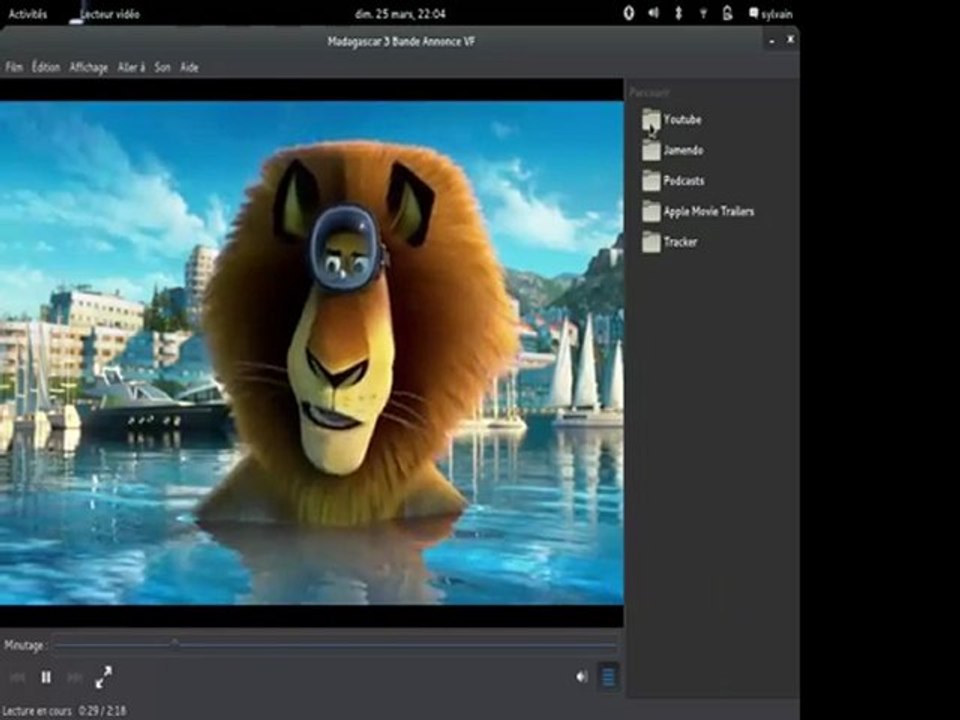Image resolution: width=960 pixels, height=720 pixels.
Task: Open the Podcasts folder in sidebar
Action: click(673, 181)
